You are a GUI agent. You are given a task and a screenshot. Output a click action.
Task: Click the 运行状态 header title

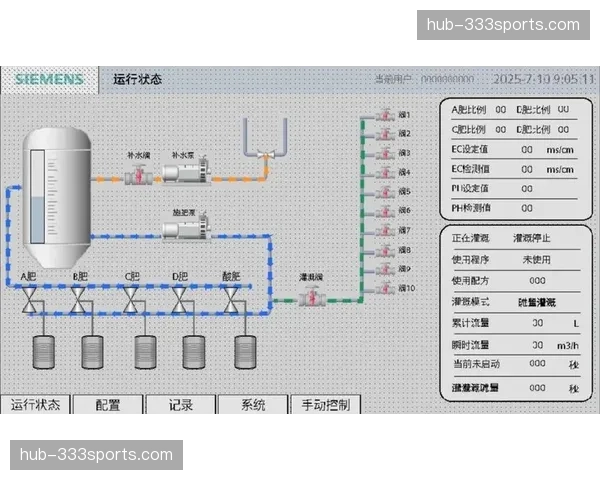(137, 79)
